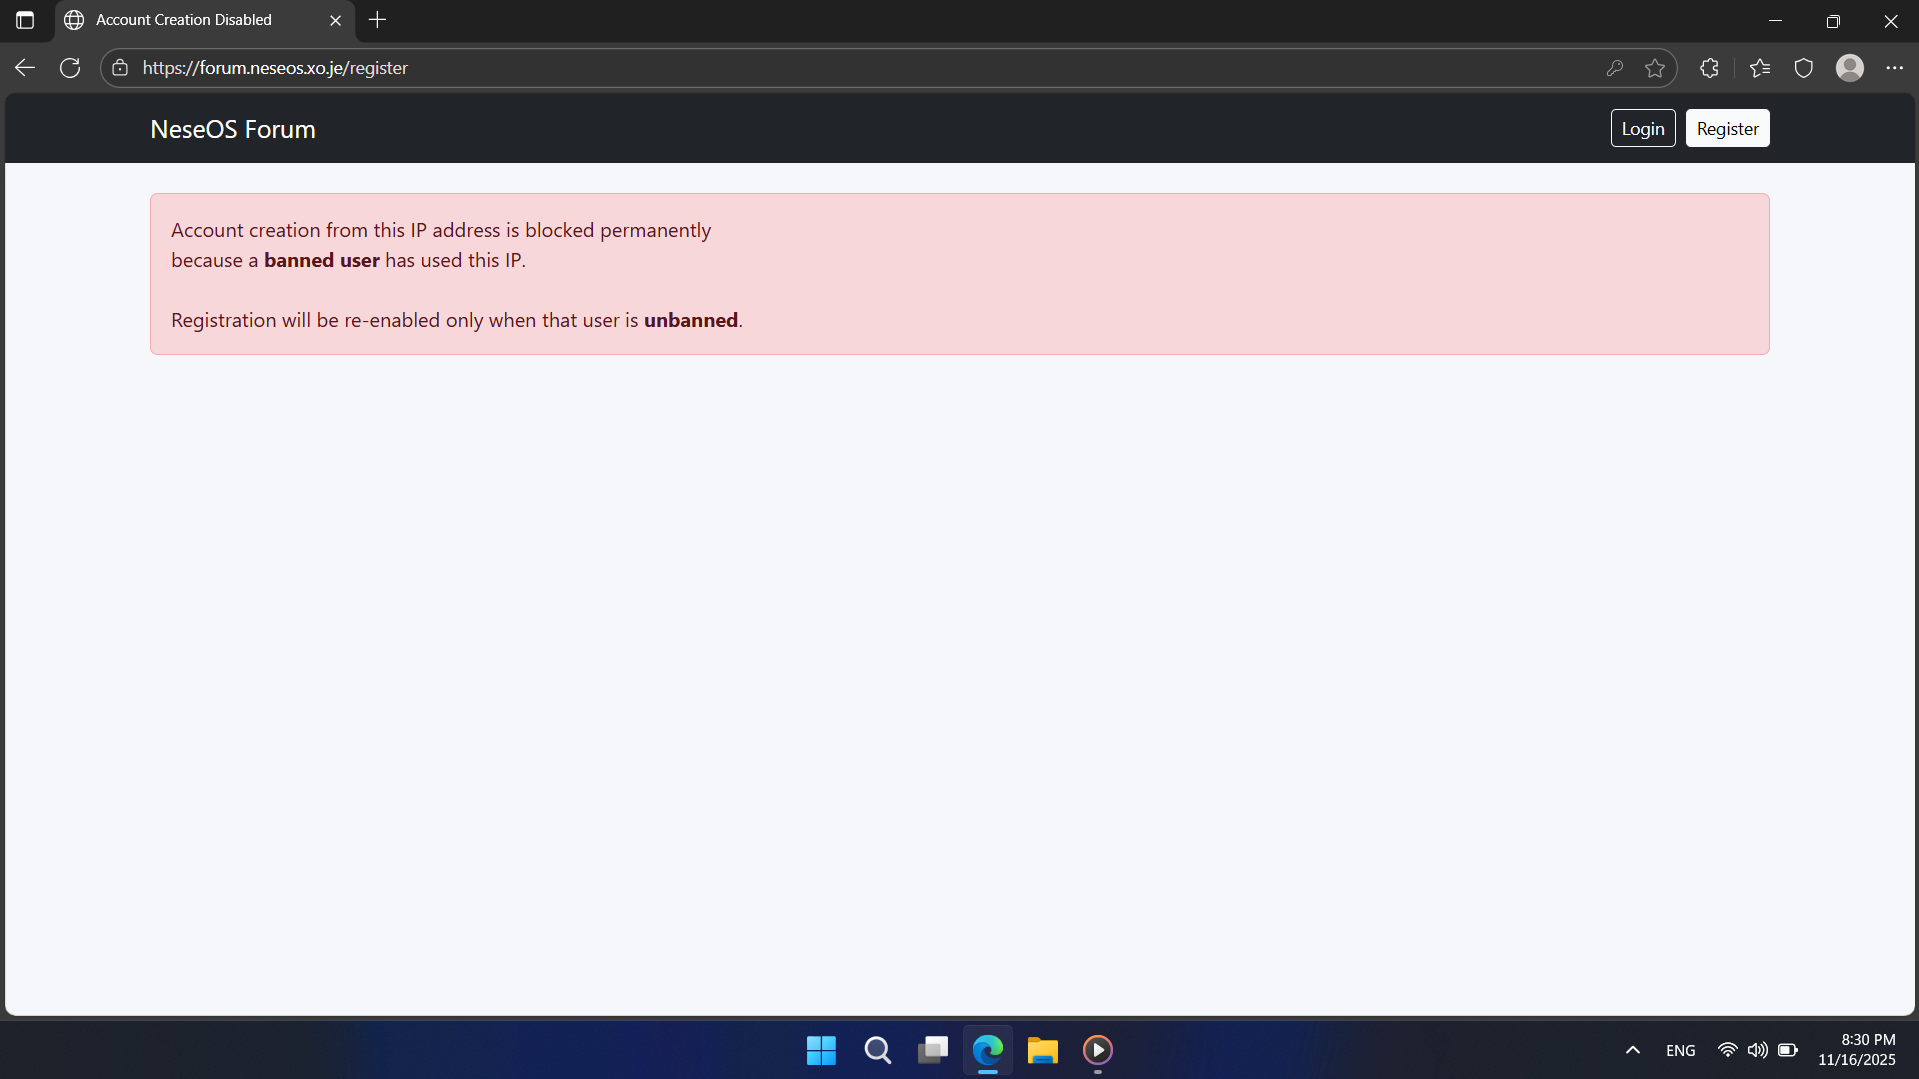This screenshot has height=1079, width=1919.
Task: Click the Login button
Action: pyautogui.click(x=1642, y=129)
